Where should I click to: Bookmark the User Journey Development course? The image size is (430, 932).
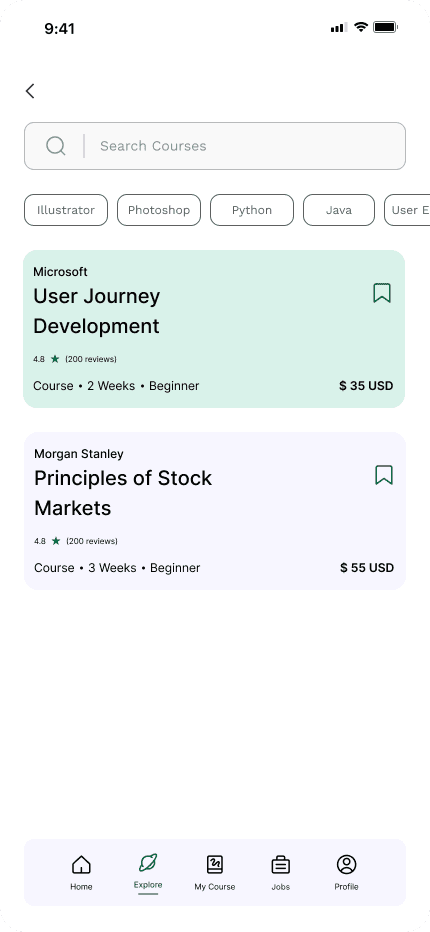pyautogui.click(x=382, y=293)
